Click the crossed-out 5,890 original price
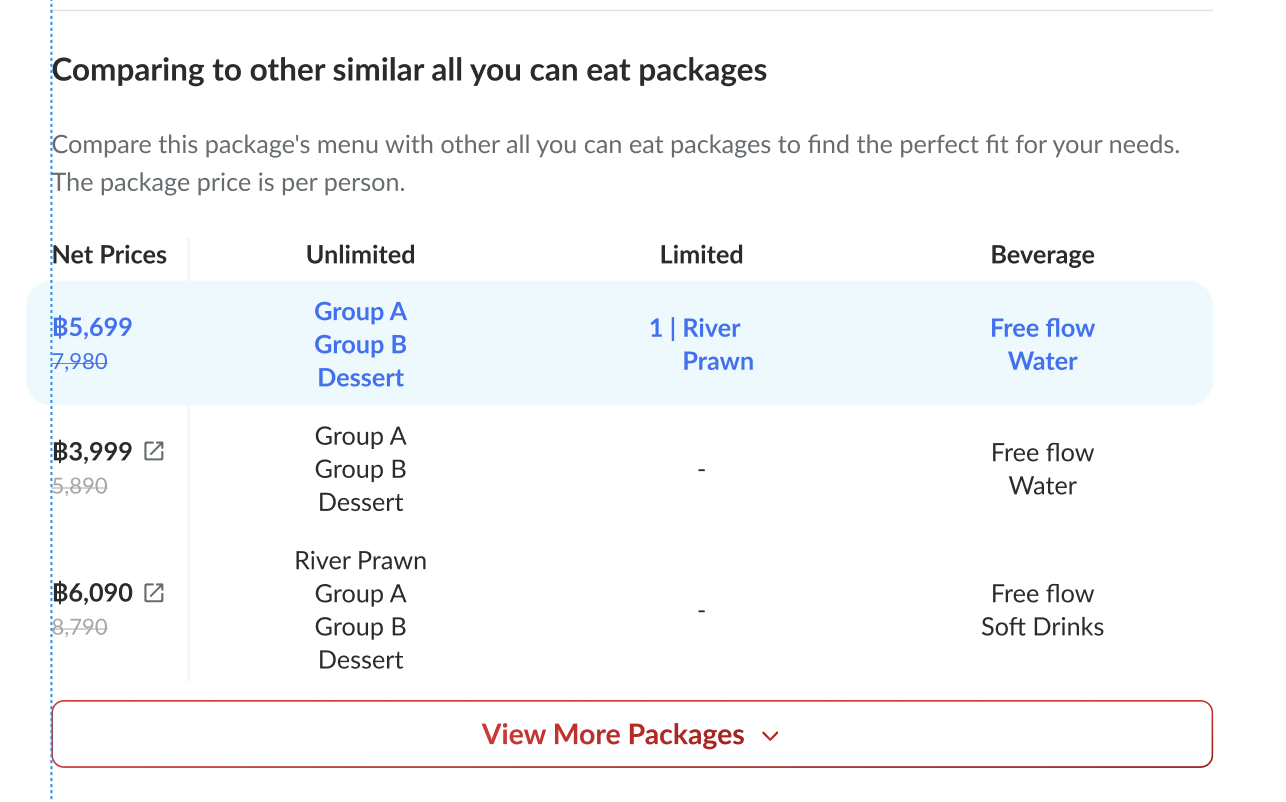 pos(80,486)
